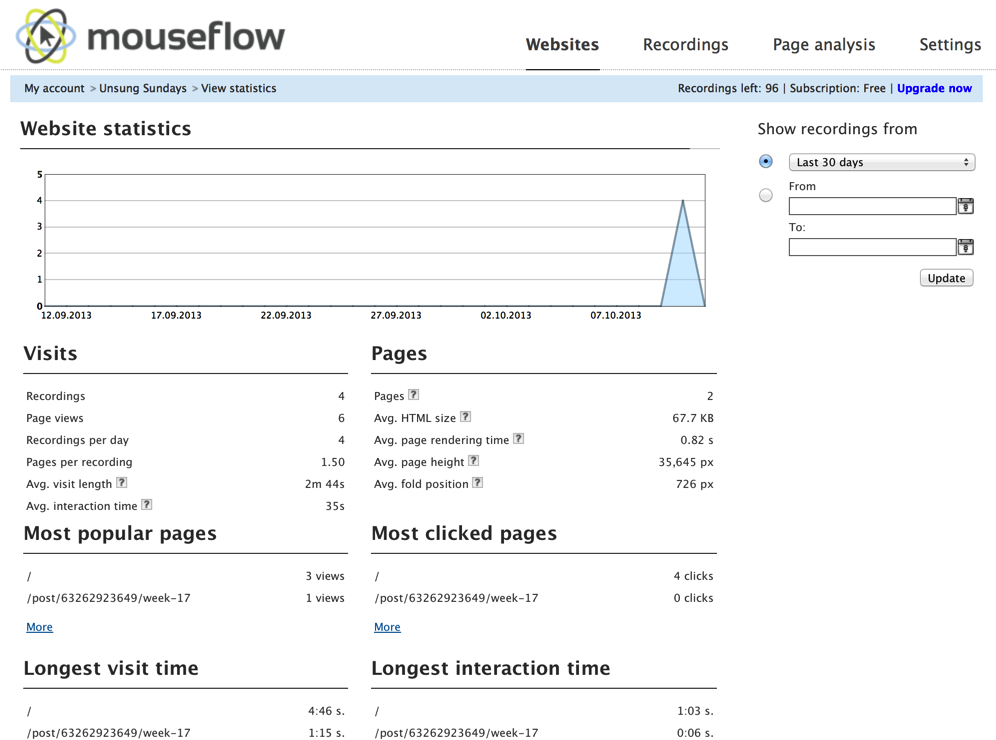996x740 pixels.
Task: Click the Mouseflow logo
Action: click(x=150, y=37)
